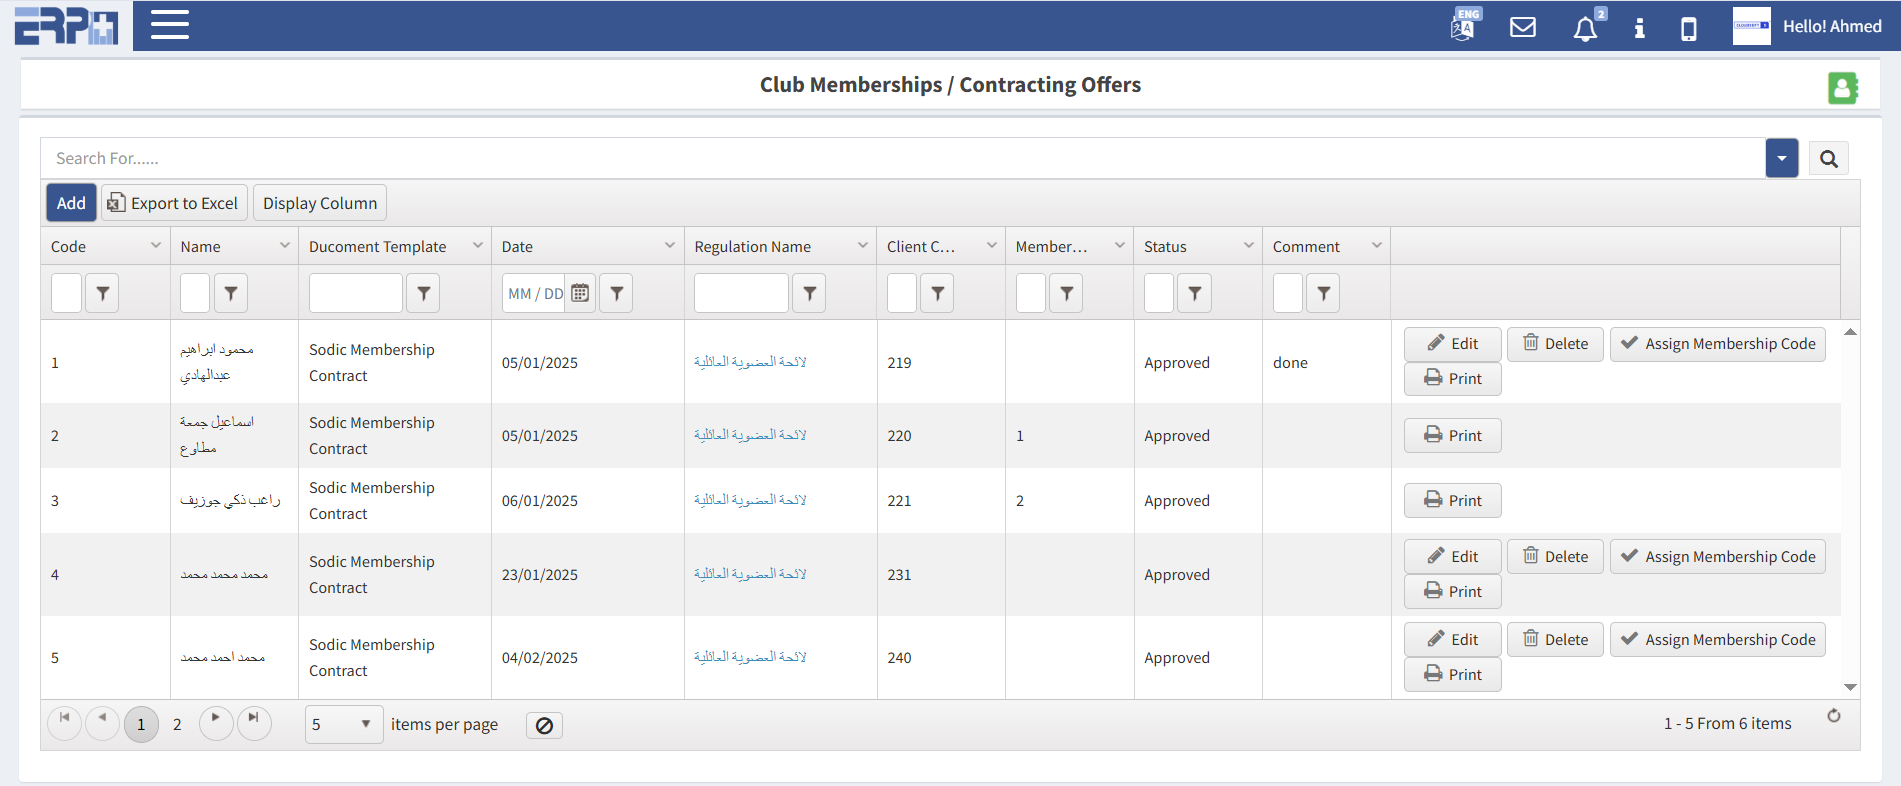Click the magnifier search button

coord(1828,159)
